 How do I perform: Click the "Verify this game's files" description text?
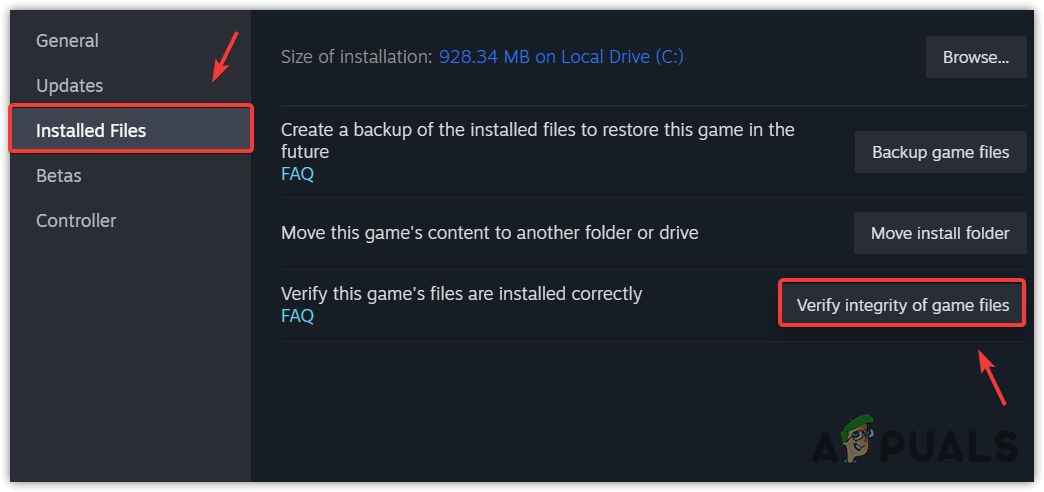click(461, 294)
